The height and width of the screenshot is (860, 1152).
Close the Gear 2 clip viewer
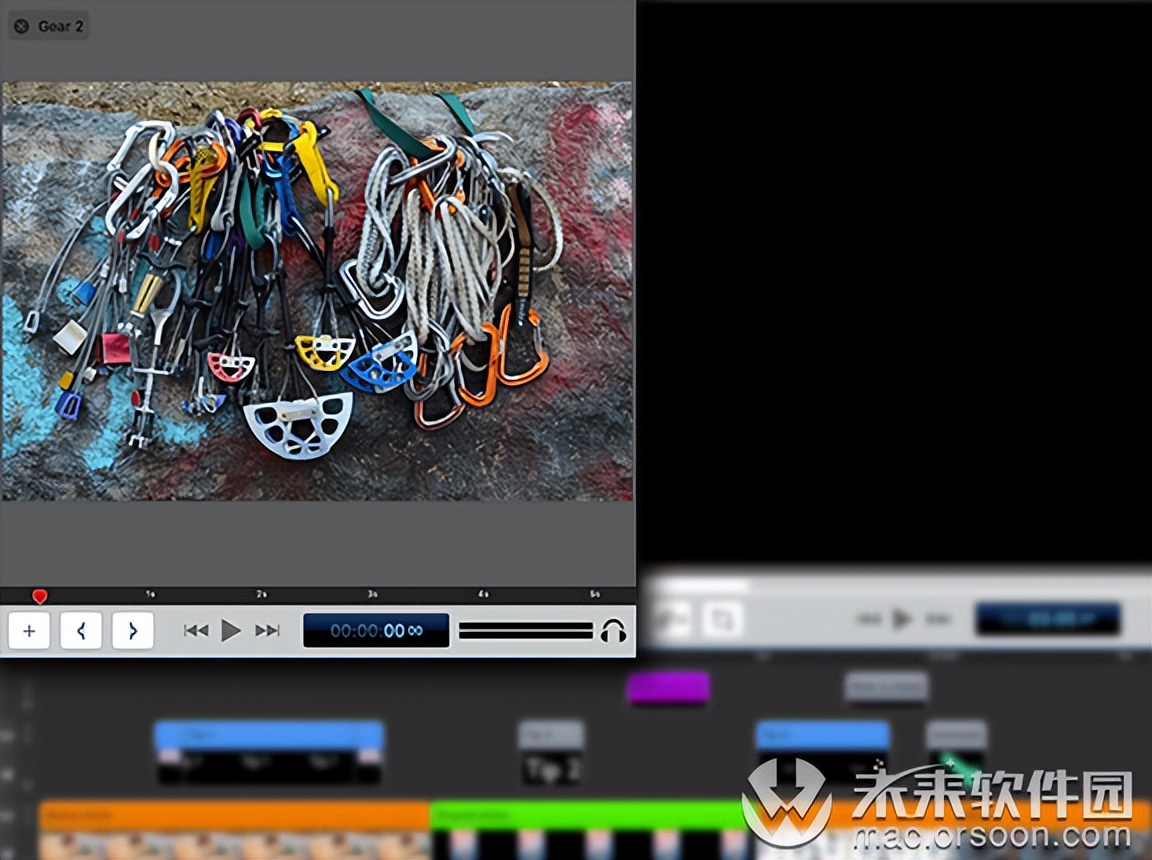(21, 26)
